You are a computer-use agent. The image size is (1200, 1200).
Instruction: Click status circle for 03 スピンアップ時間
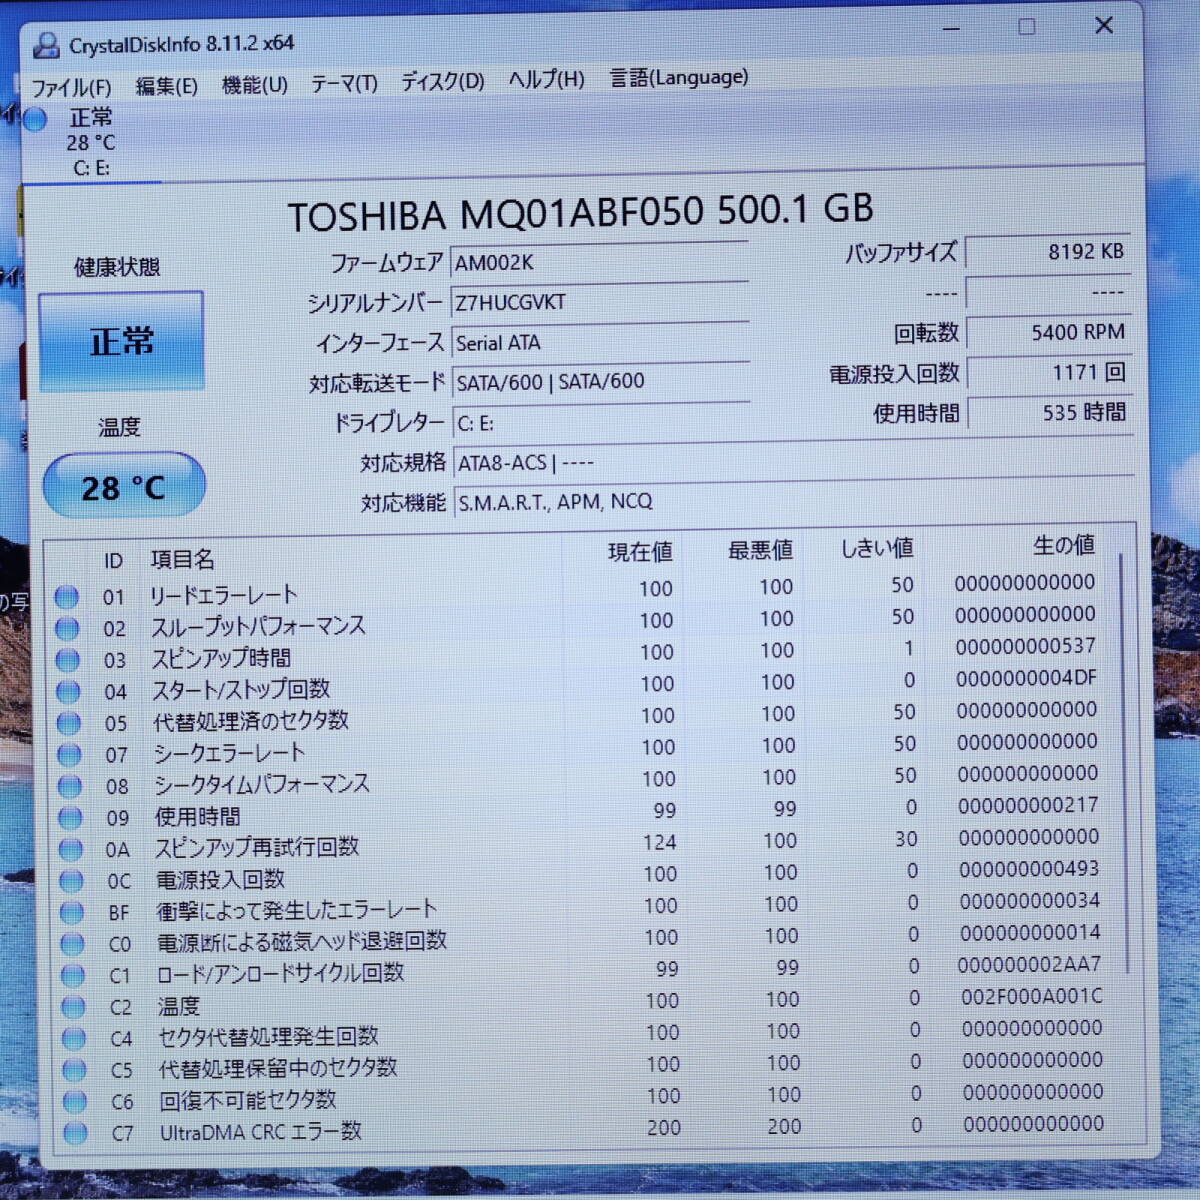[67, 660]
